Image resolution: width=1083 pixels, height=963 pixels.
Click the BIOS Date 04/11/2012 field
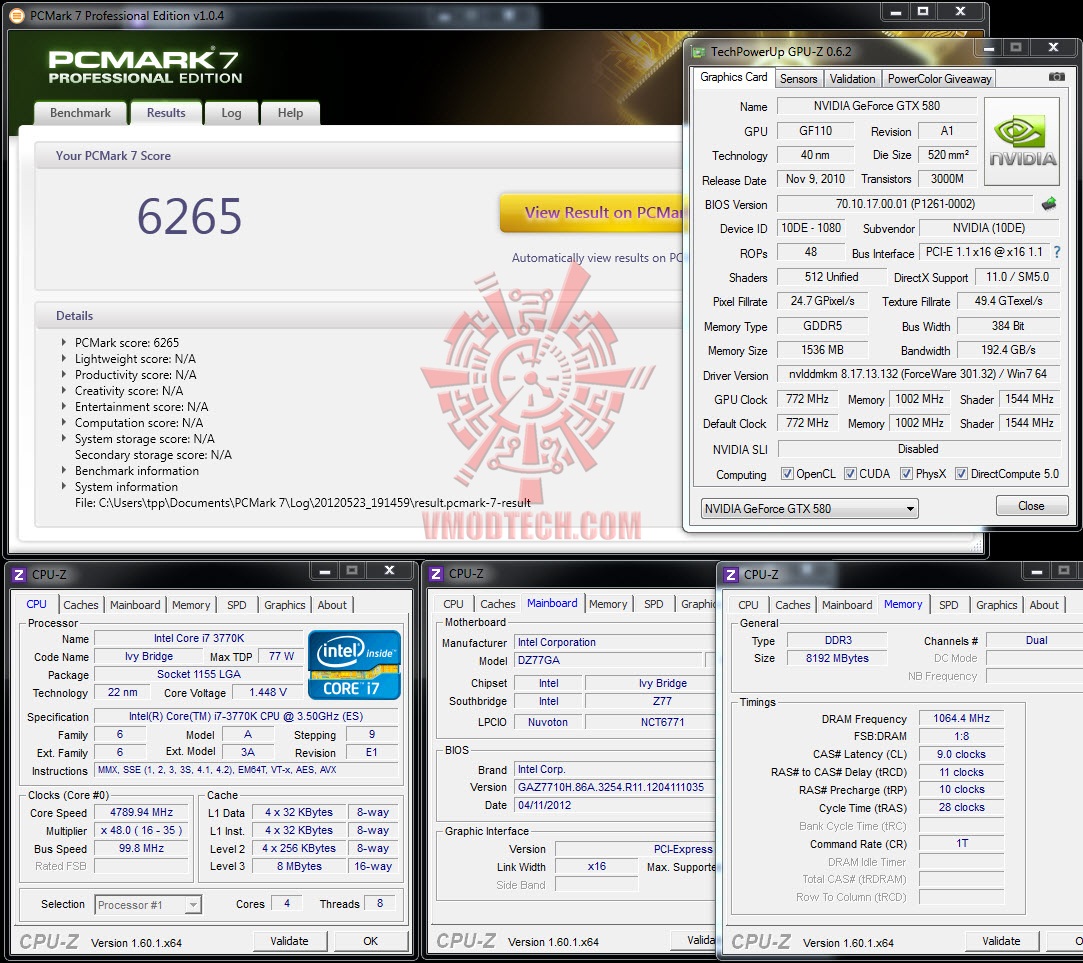tap(615, 805)
